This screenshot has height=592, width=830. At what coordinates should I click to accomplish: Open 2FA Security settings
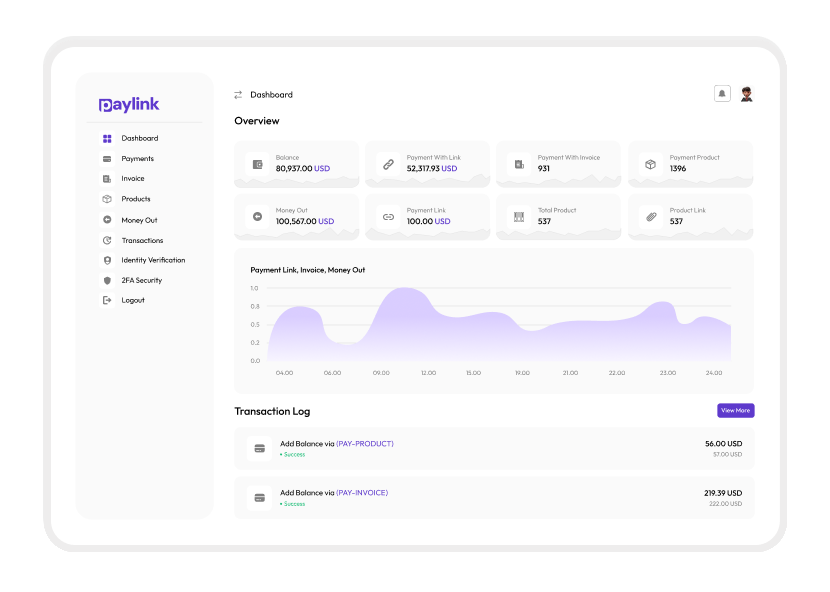pos(141,281)
